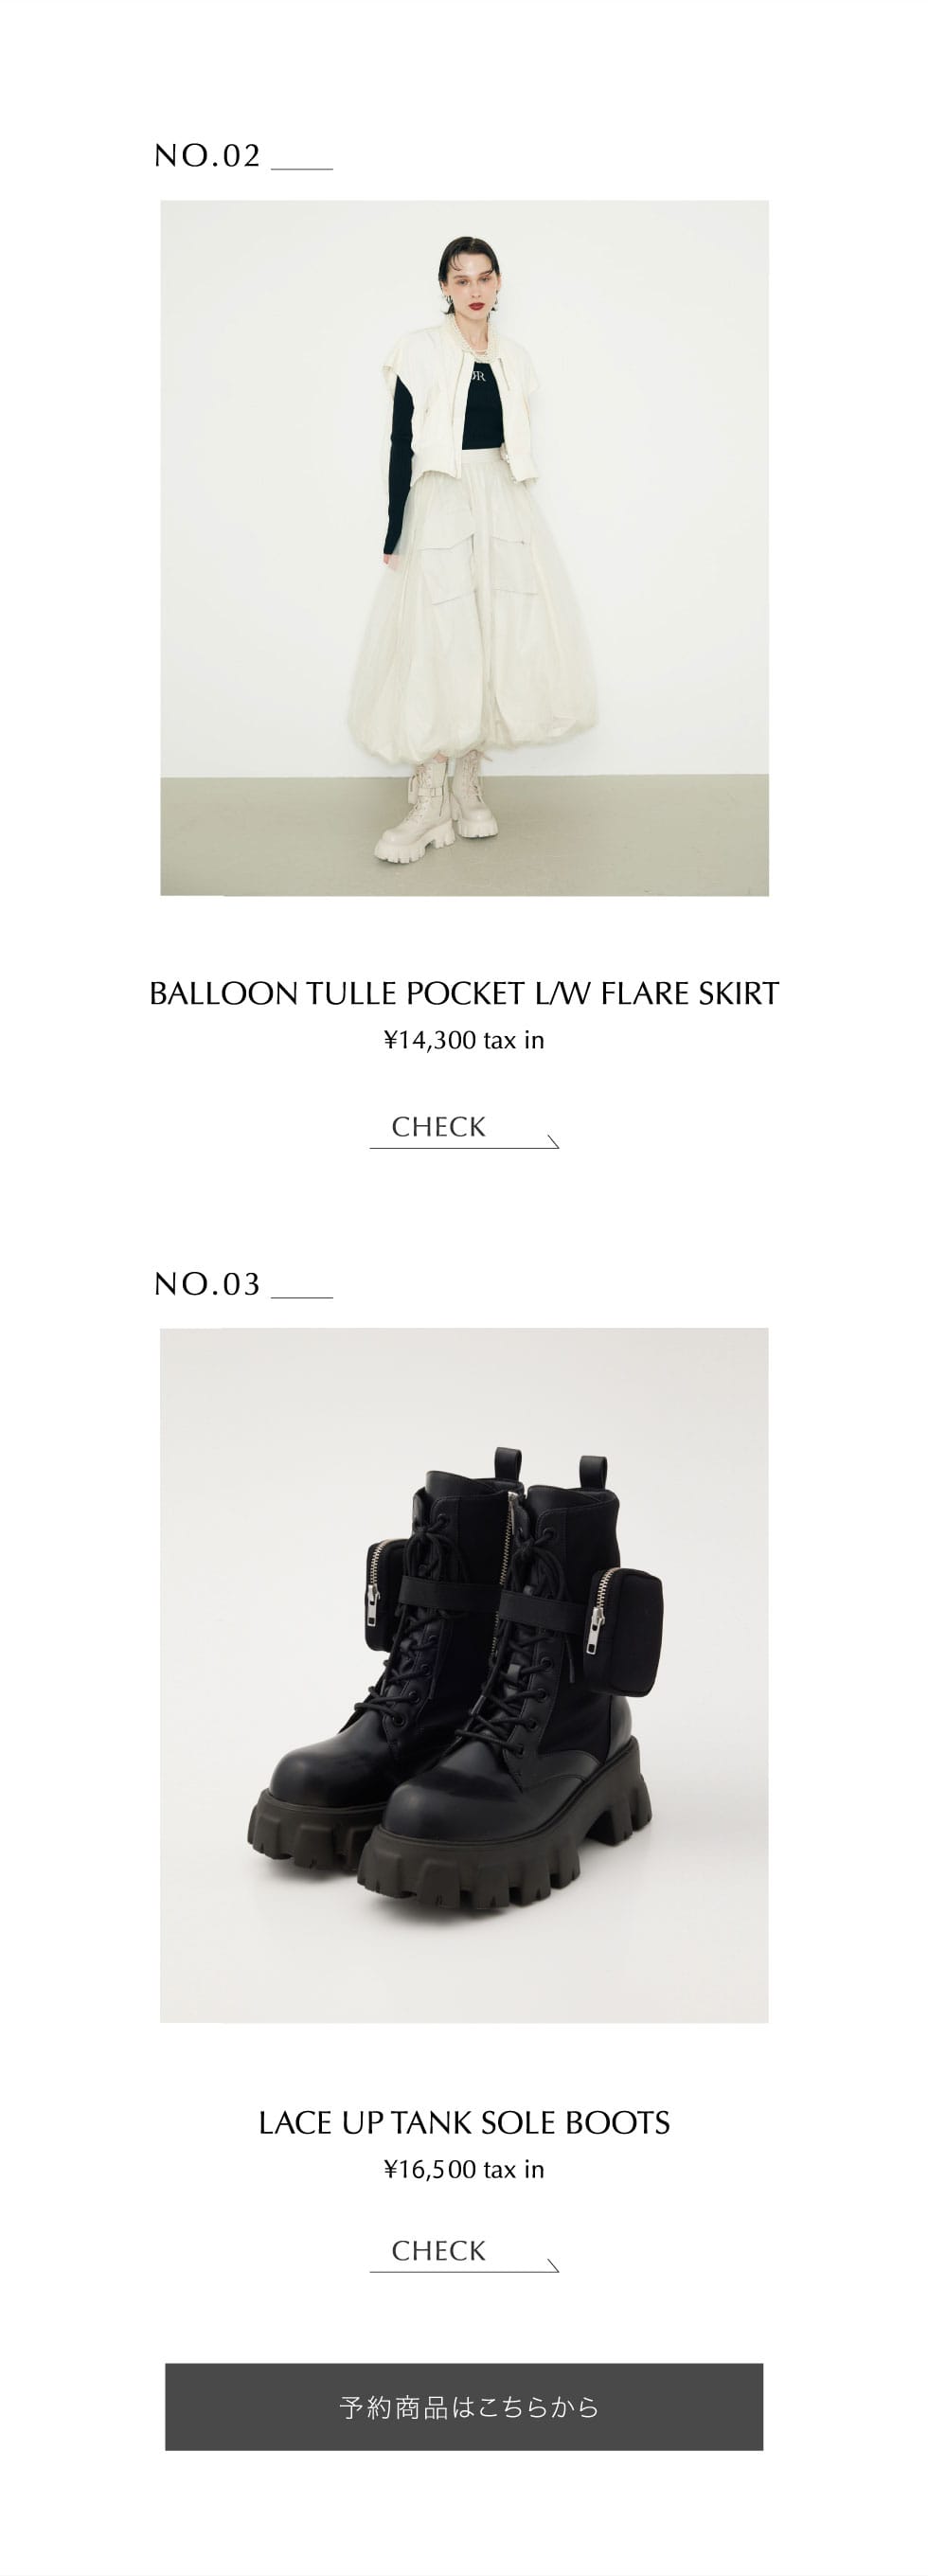The width and height of the screenshot is (928, 2576).
Task: Click the NO.03 section heading
Action: pos(243,1284)
